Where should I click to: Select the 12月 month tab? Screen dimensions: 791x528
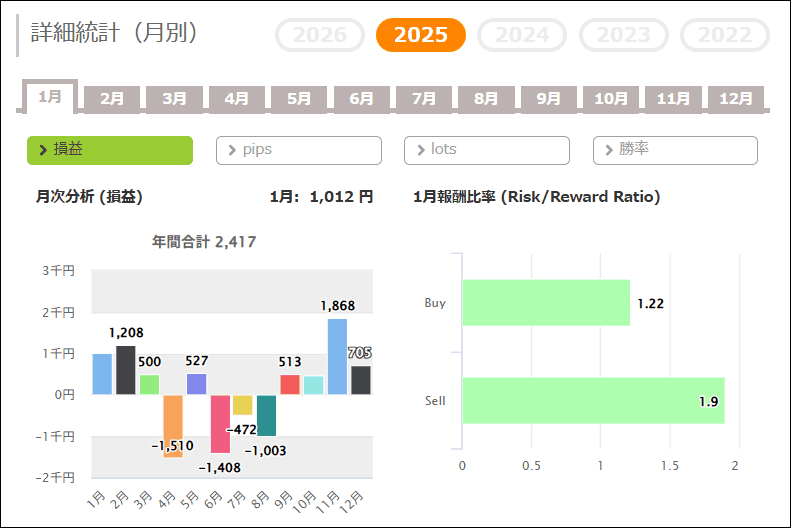coord(735,99)
